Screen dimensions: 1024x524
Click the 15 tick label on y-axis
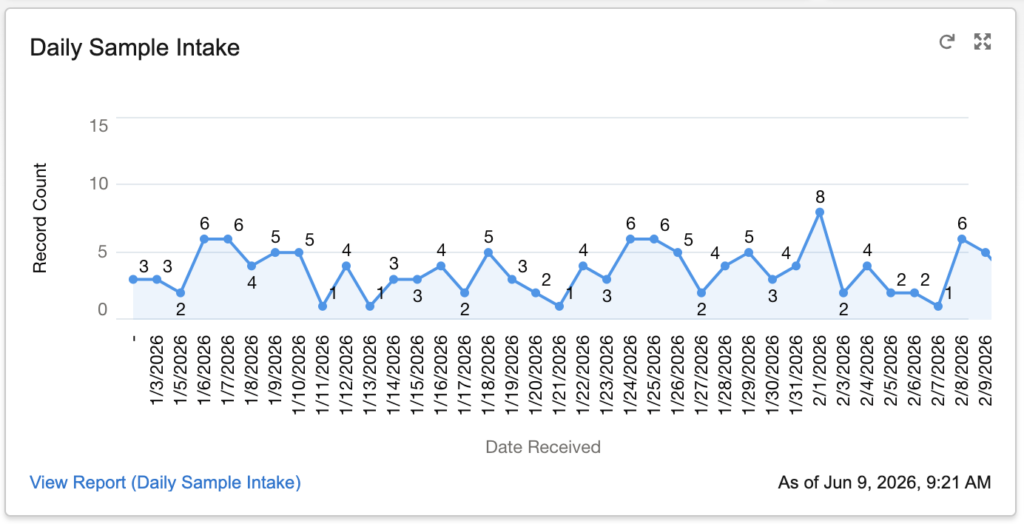pyautogui.click(x=98, y=125)
